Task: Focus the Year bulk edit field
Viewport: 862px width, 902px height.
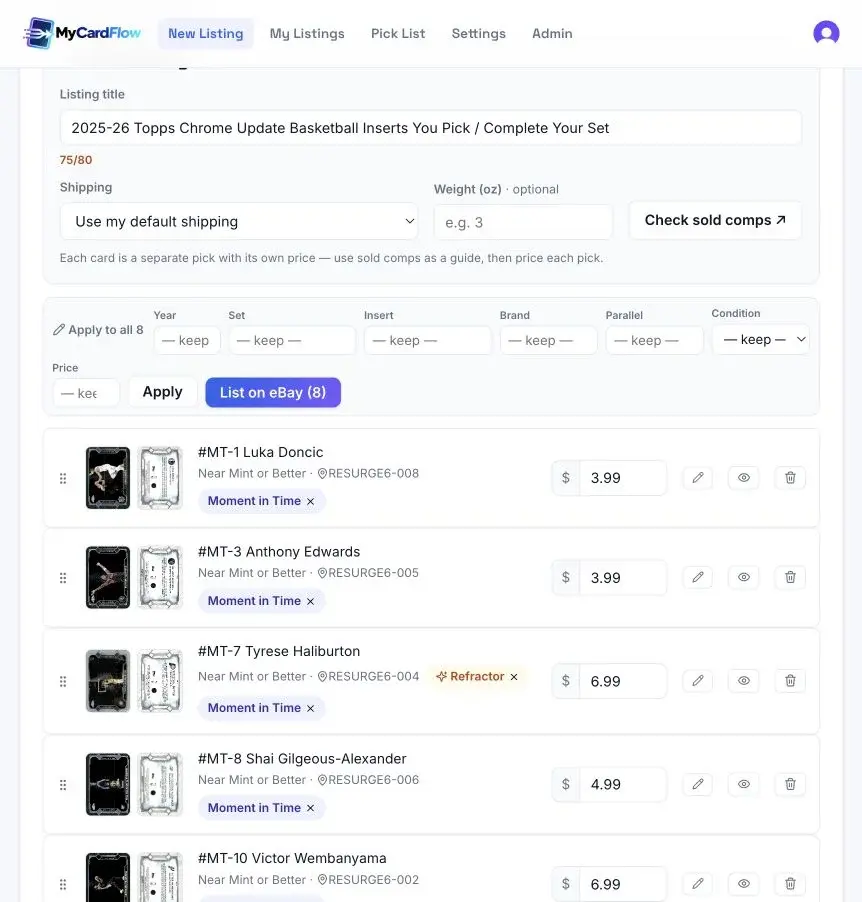Action: [187, 341]
